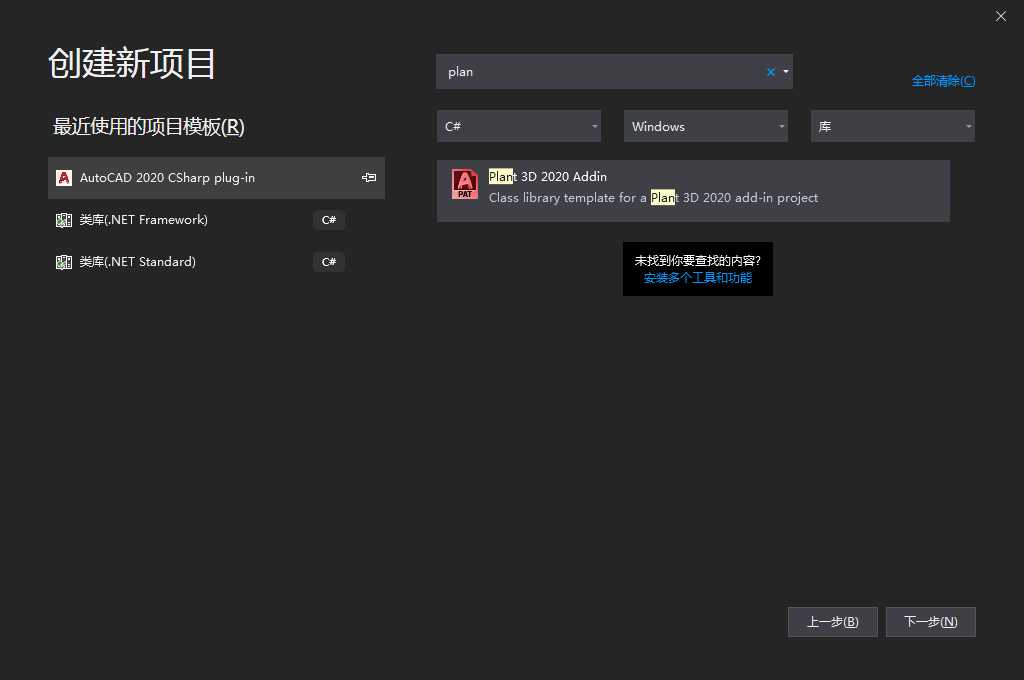Click the AutoCAD icon beside CSharp plug-in template

[64, 178]
